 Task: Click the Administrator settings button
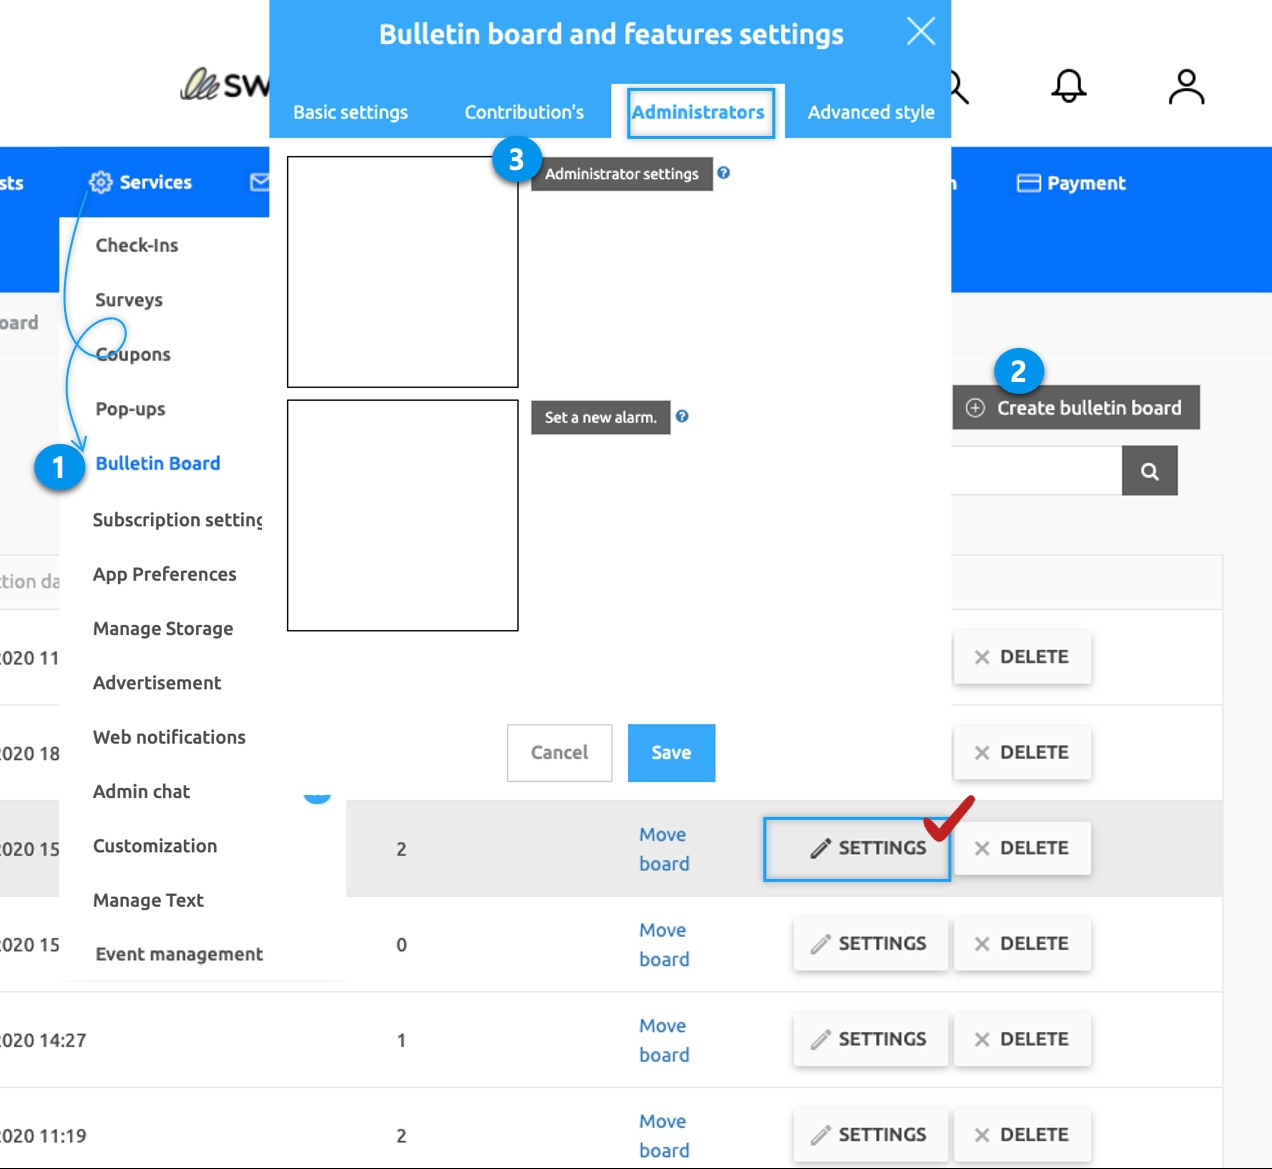click(622, 174)
